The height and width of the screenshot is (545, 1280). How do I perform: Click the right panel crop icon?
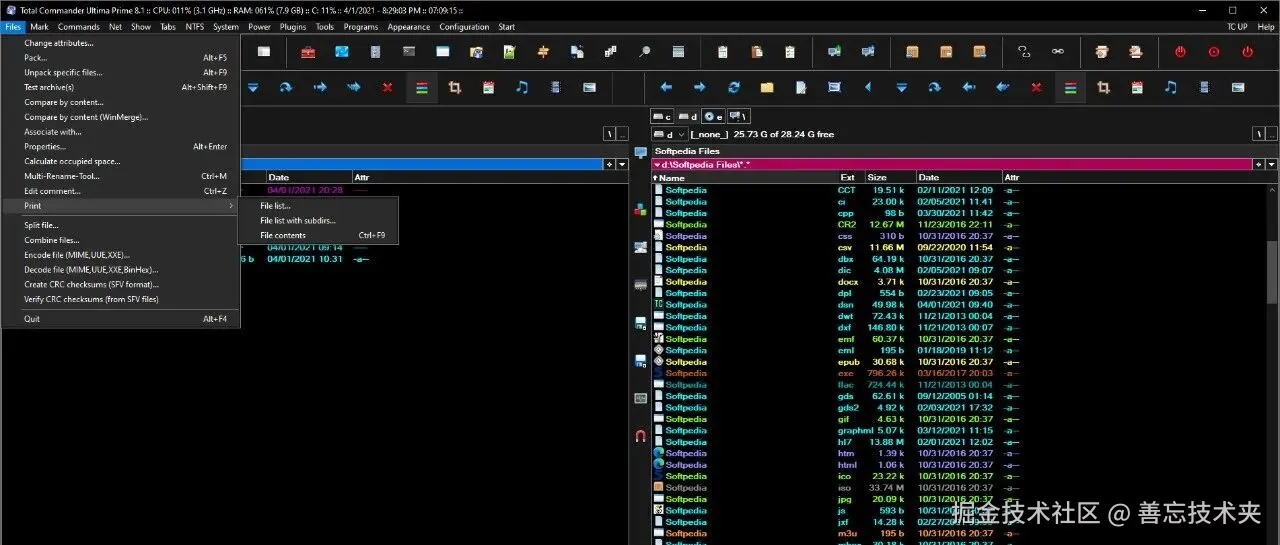1103,88
